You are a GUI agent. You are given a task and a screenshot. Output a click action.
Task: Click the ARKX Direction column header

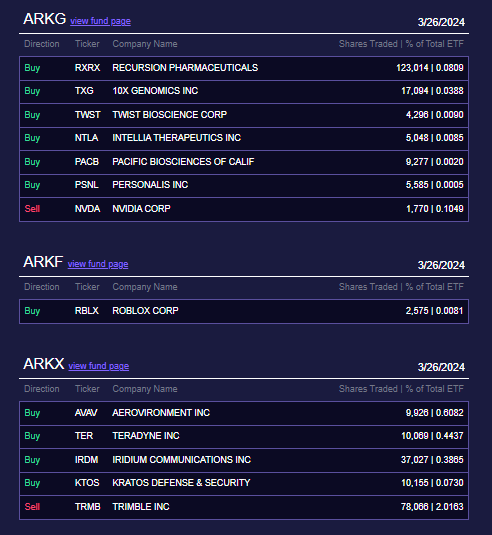42,389
